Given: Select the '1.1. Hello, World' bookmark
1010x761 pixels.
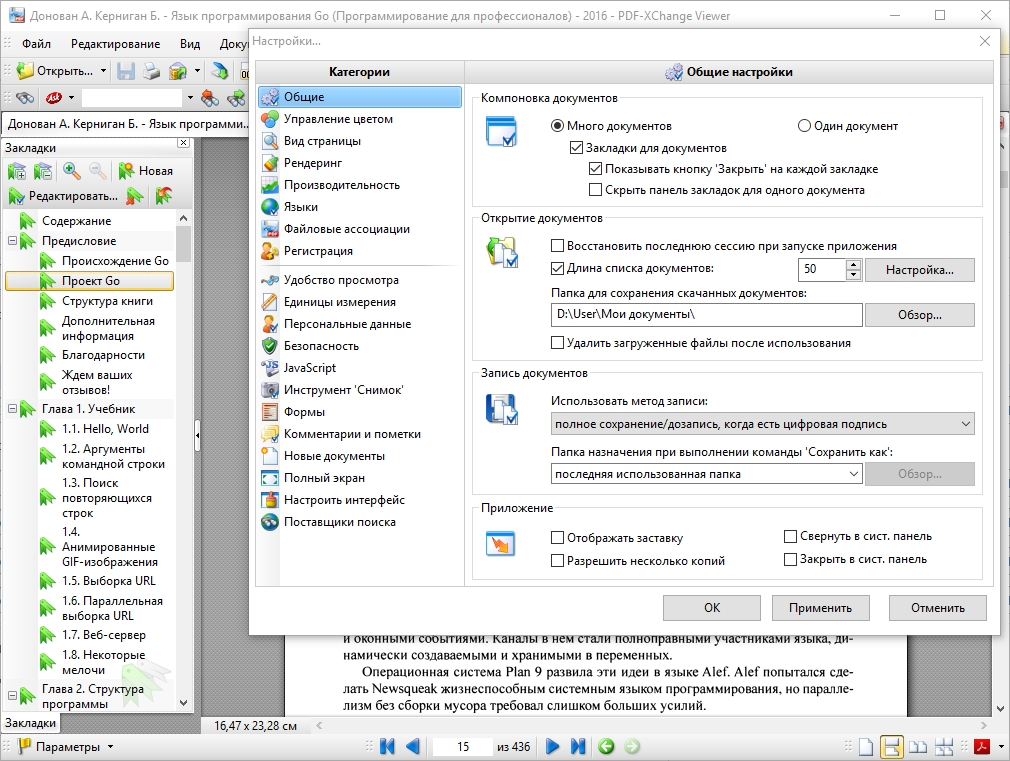Looking at the screenshot, I should 105,429.
